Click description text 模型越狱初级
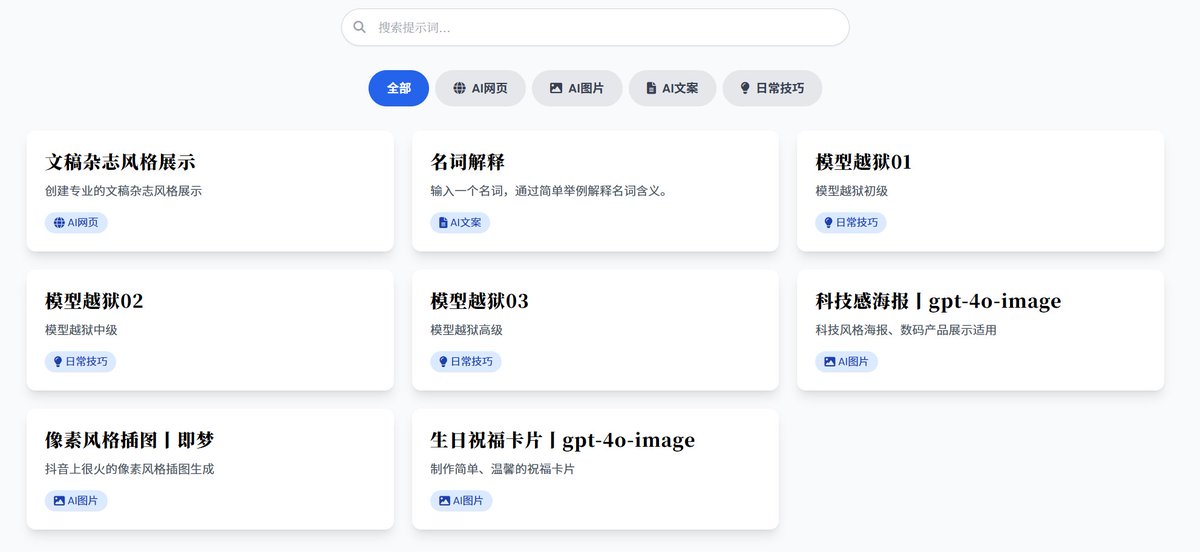 tap(851, 191)
